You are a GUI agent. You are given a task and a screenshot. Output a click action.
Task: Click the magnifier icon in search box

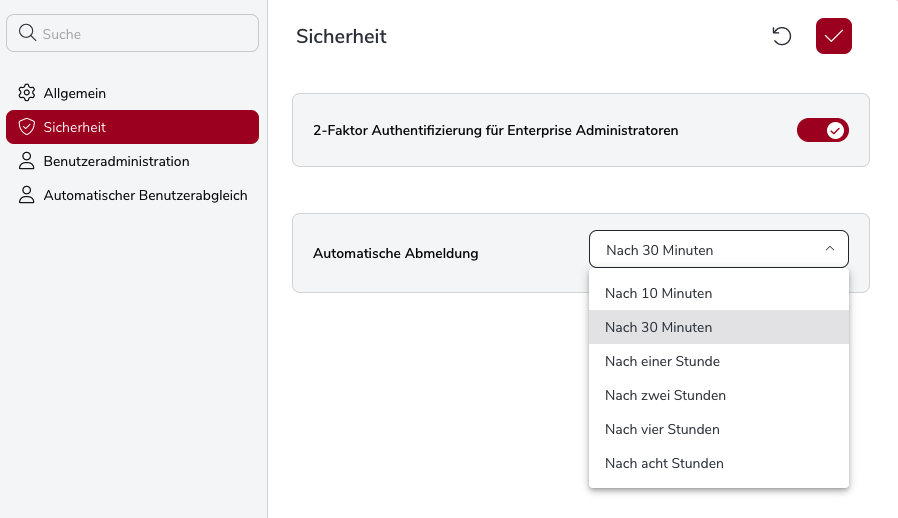(x=28, y=33)
